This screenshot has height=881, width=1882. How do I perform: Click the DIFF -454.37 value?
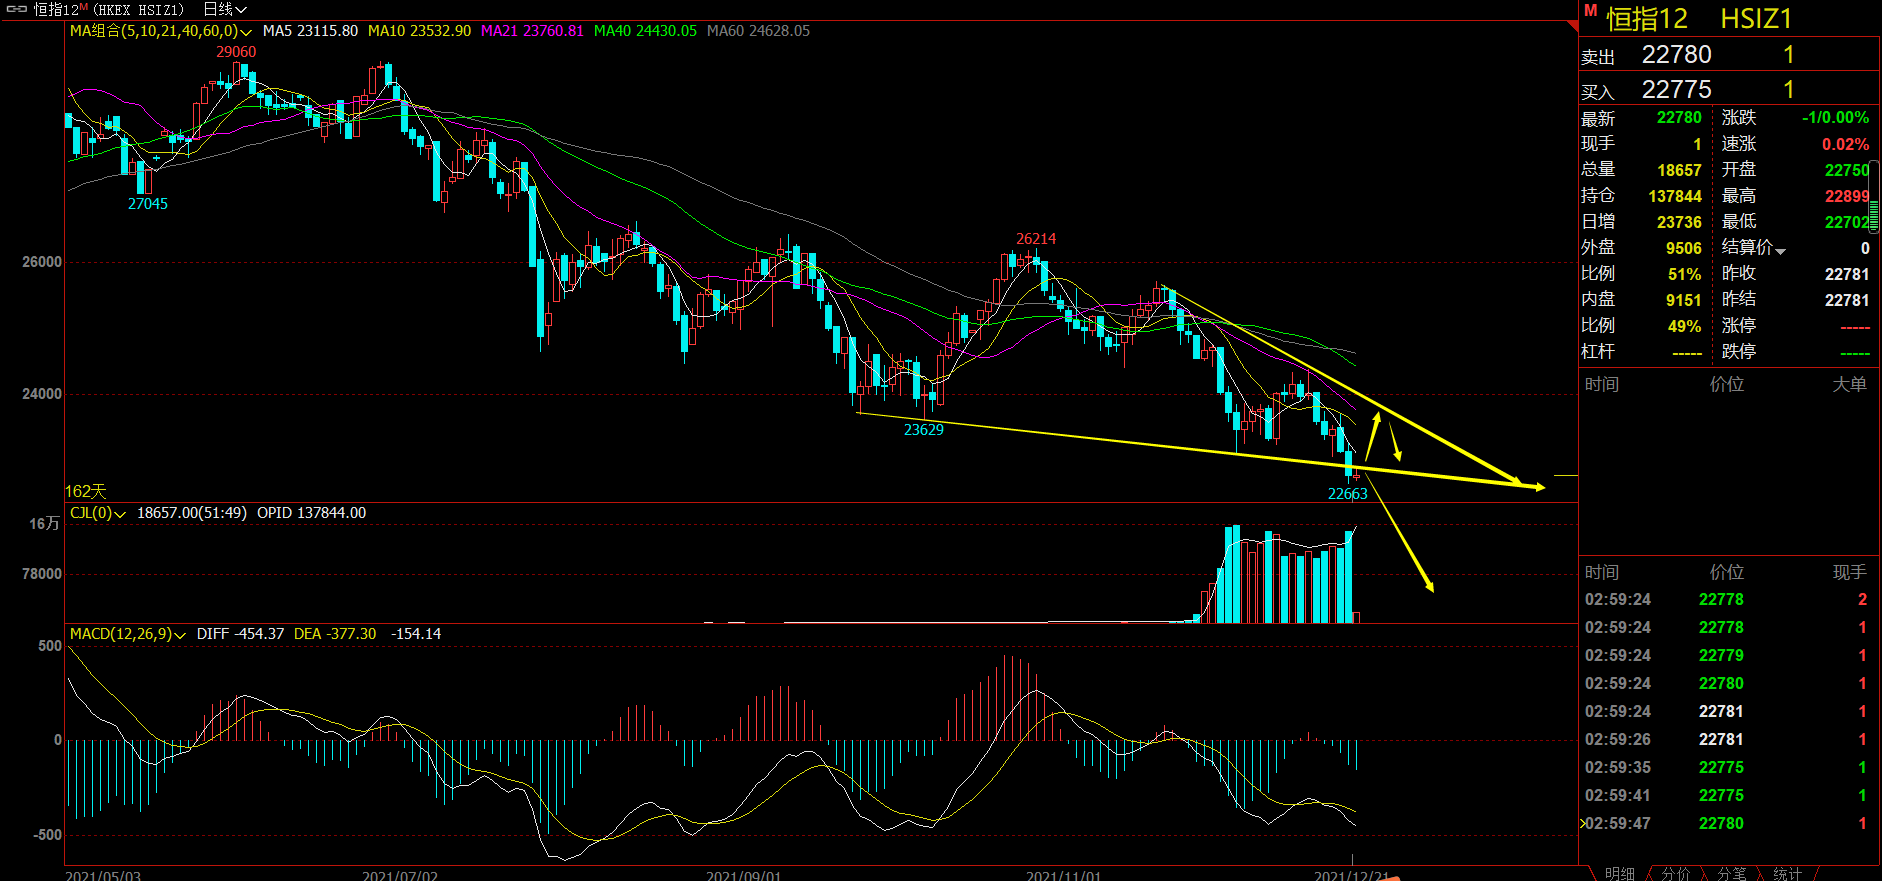[240, 634]
